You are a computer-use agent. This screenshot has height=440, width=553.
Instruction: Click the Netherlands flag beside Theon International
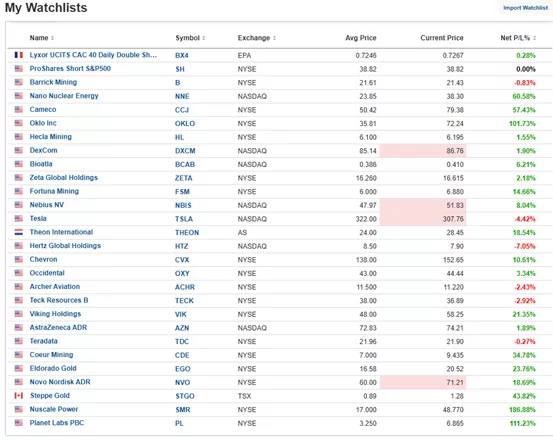(19, 232)
